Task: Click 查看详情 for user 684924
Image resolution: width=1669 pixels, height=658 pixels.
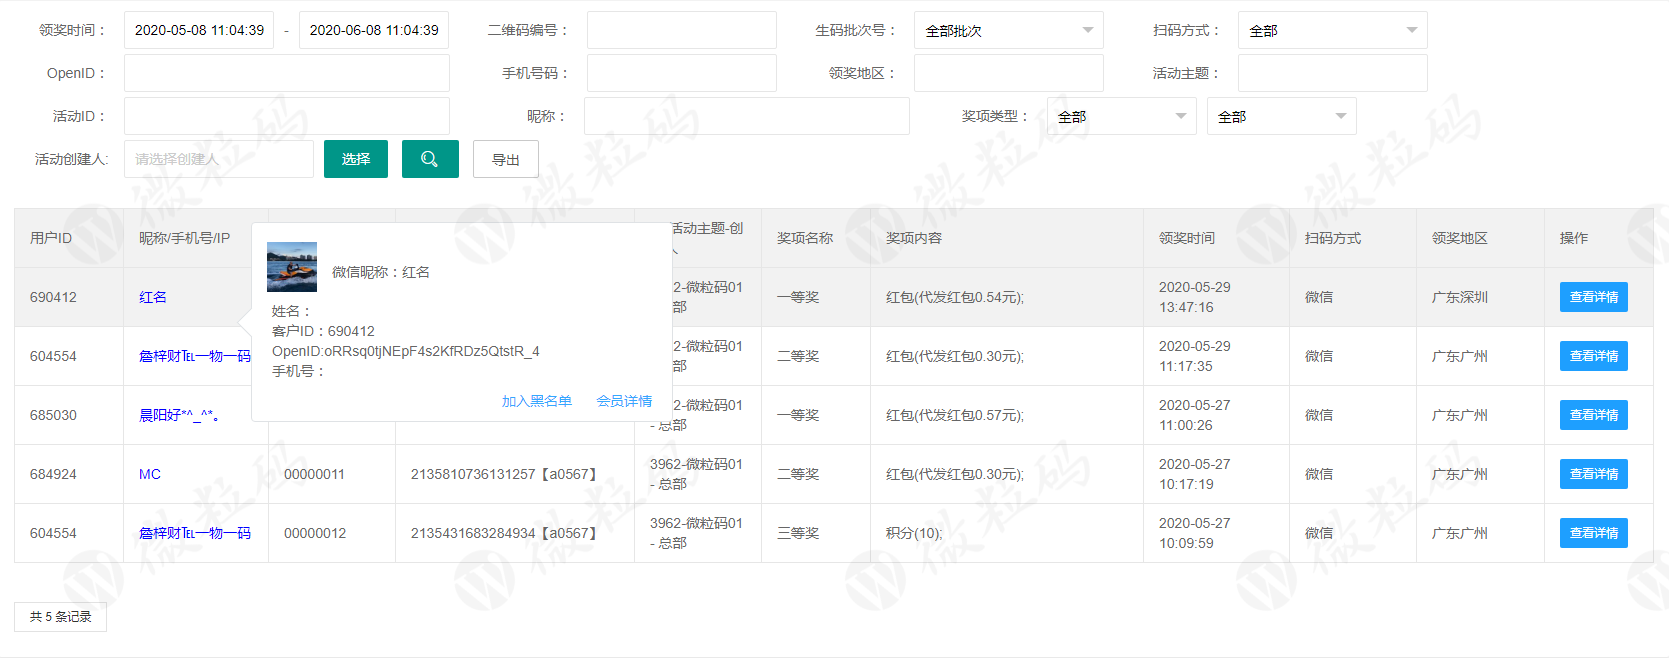Action: click(x=1593, y=474)
